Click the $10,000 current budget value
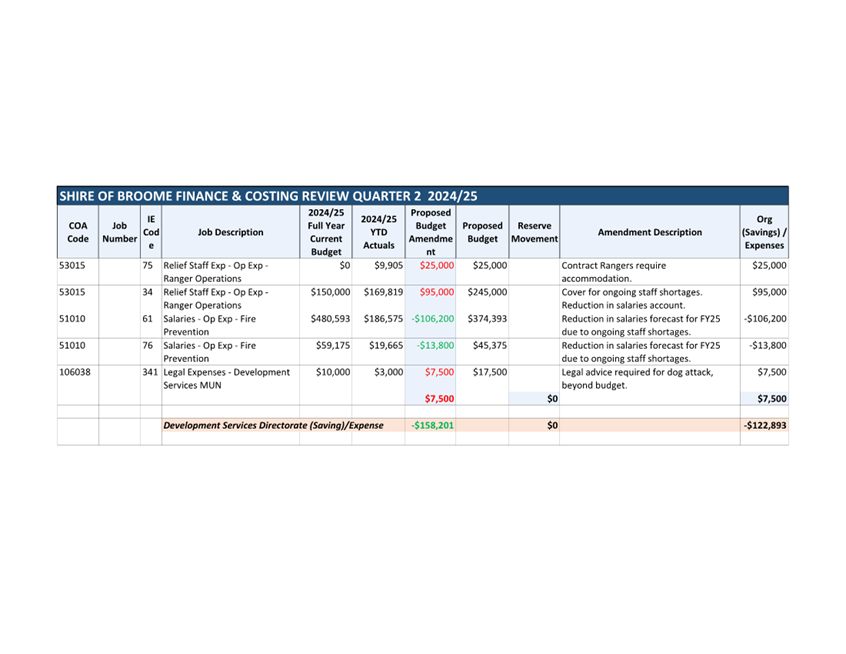Viewport: 846px width, 654px height. pos(333,372)
